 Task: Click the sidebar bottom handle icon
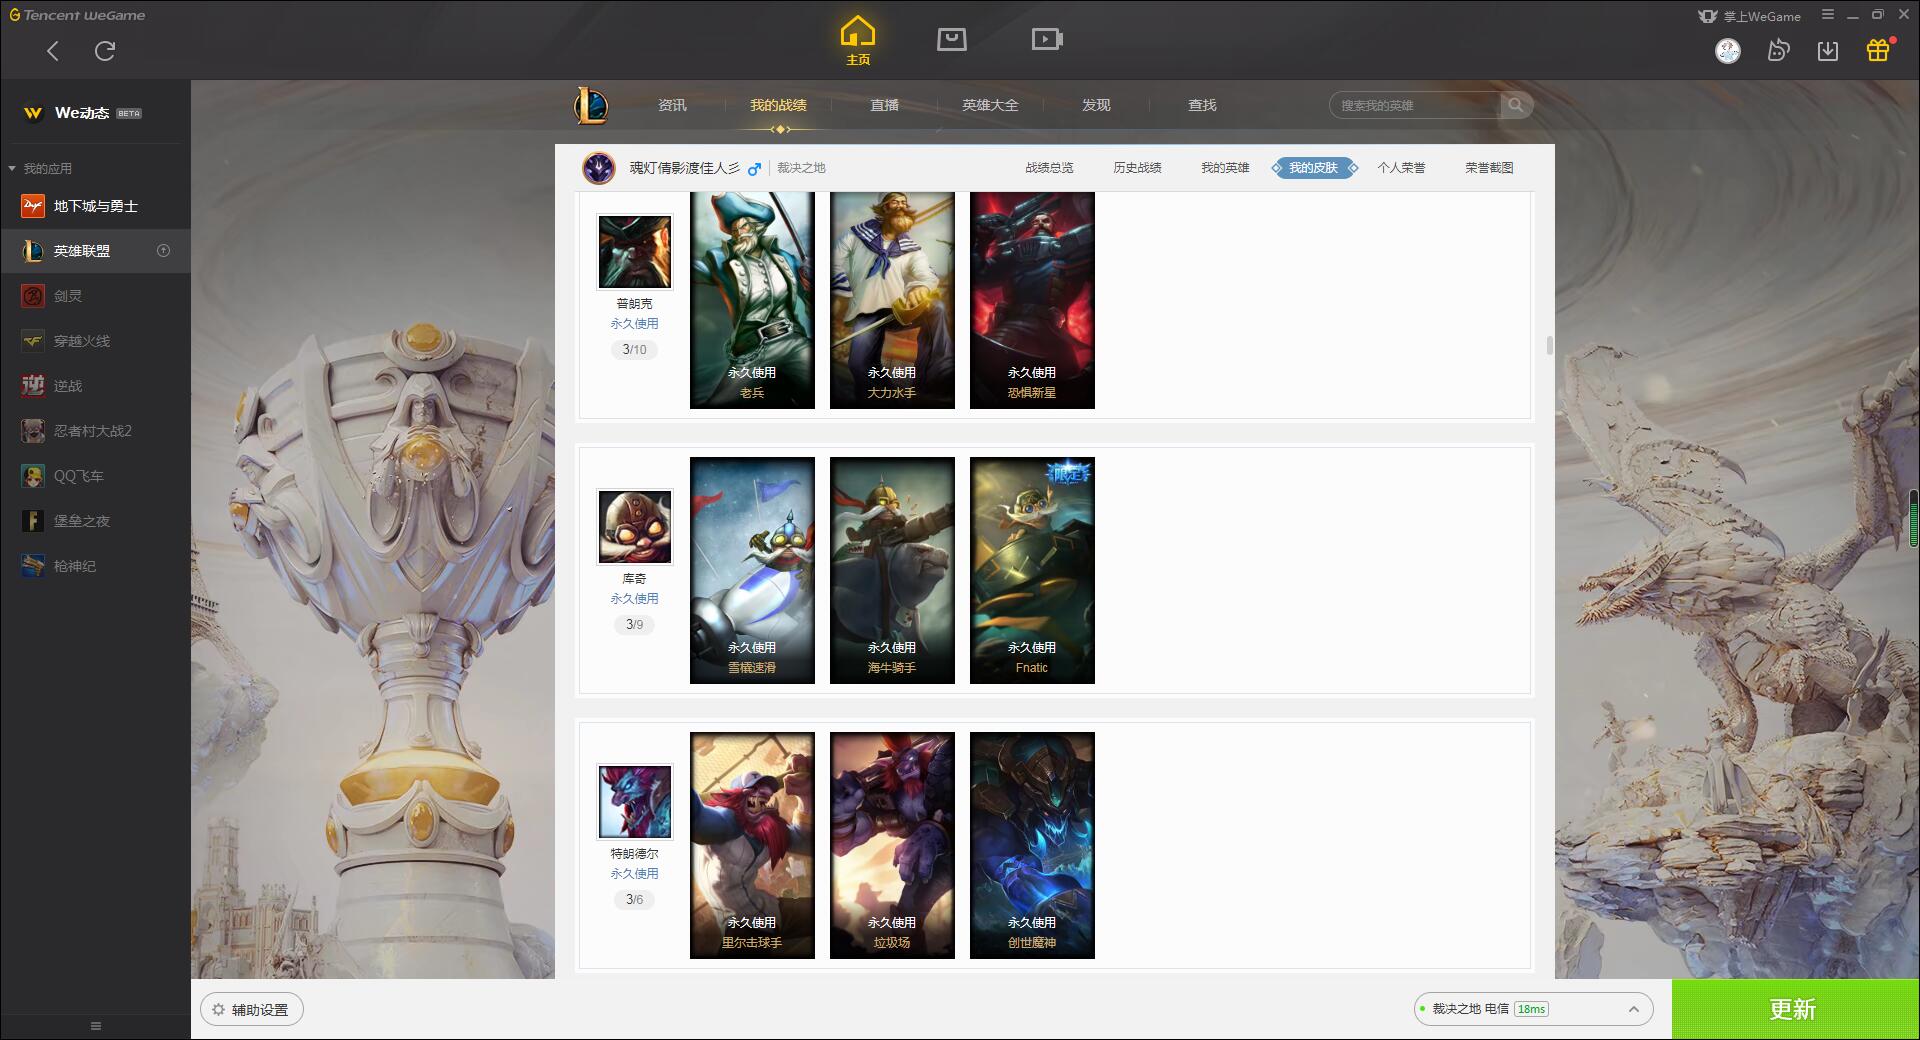tap(96, 1026)
